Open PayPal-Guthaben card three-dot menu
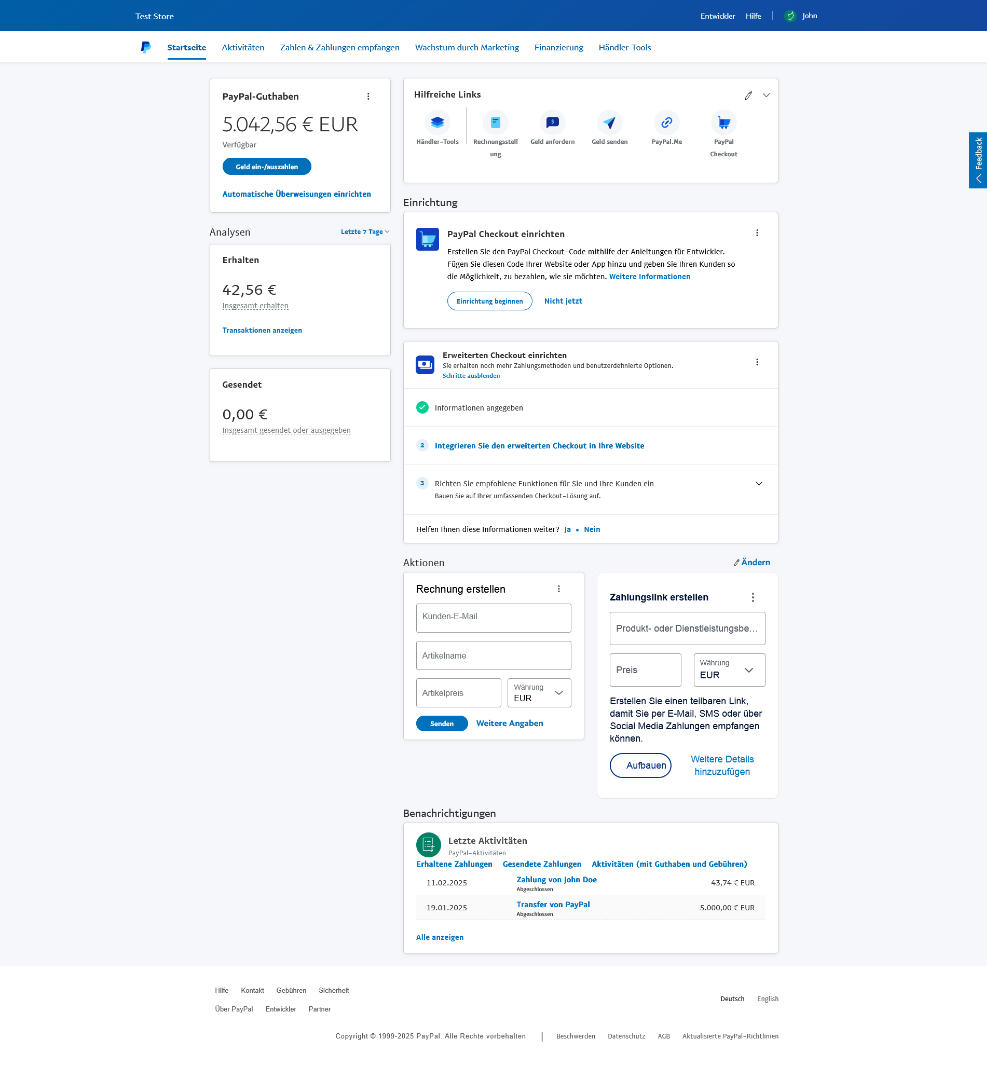 pos(368,96)
